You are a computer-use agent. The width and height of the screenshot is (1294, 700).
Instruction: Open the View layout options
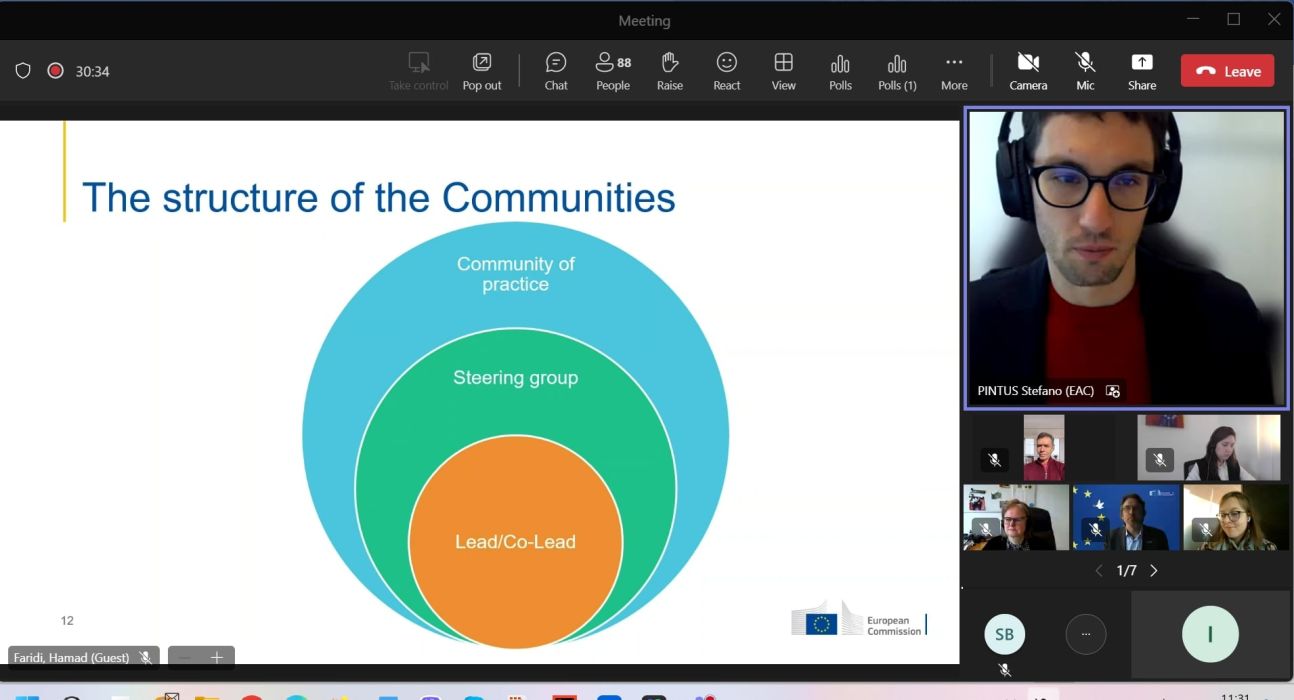pyautogui.click(x=784, y=71)
